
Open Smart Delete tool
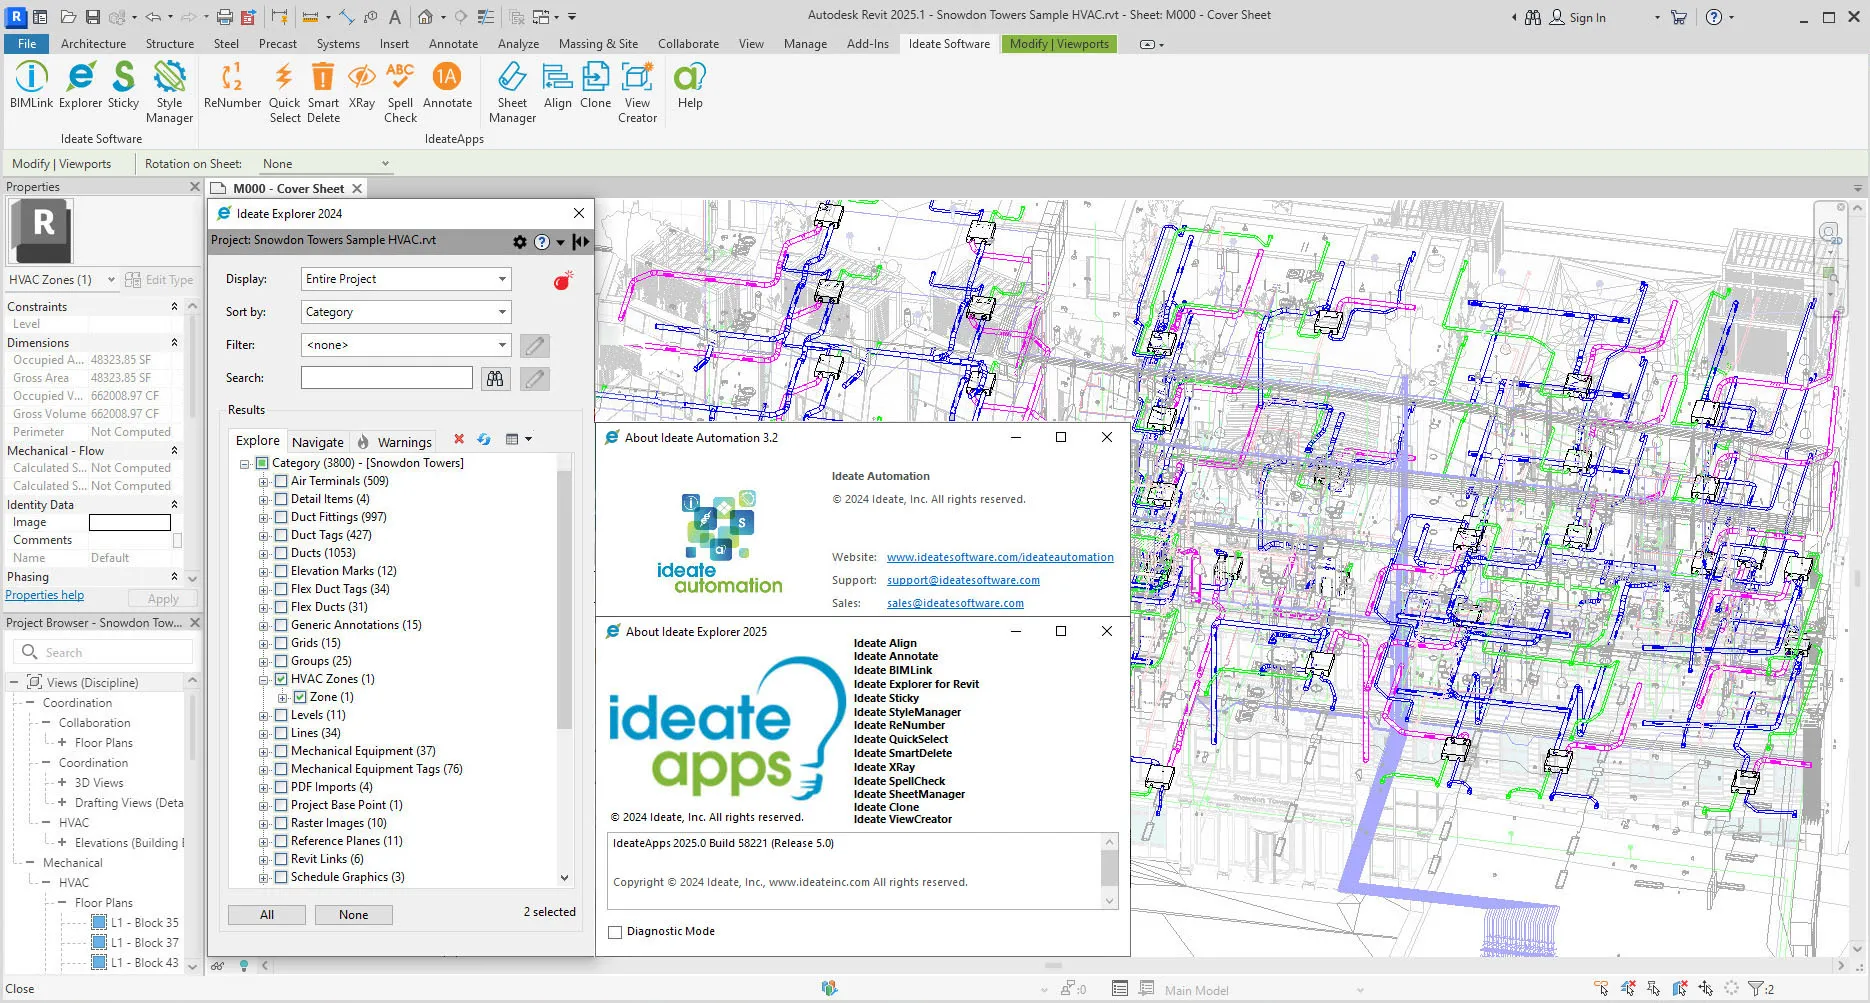[323, 92]
